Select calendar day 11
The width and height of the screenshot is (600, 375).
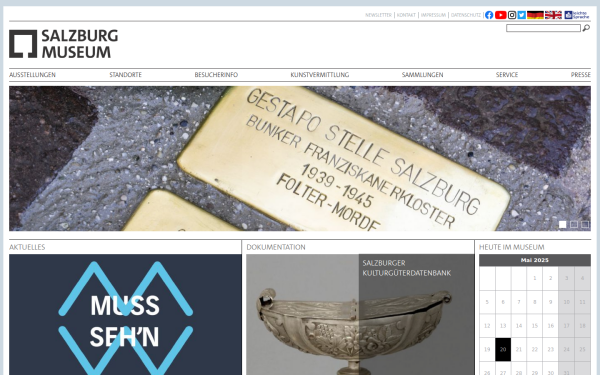pyautogui.click(x=582, y=302)
